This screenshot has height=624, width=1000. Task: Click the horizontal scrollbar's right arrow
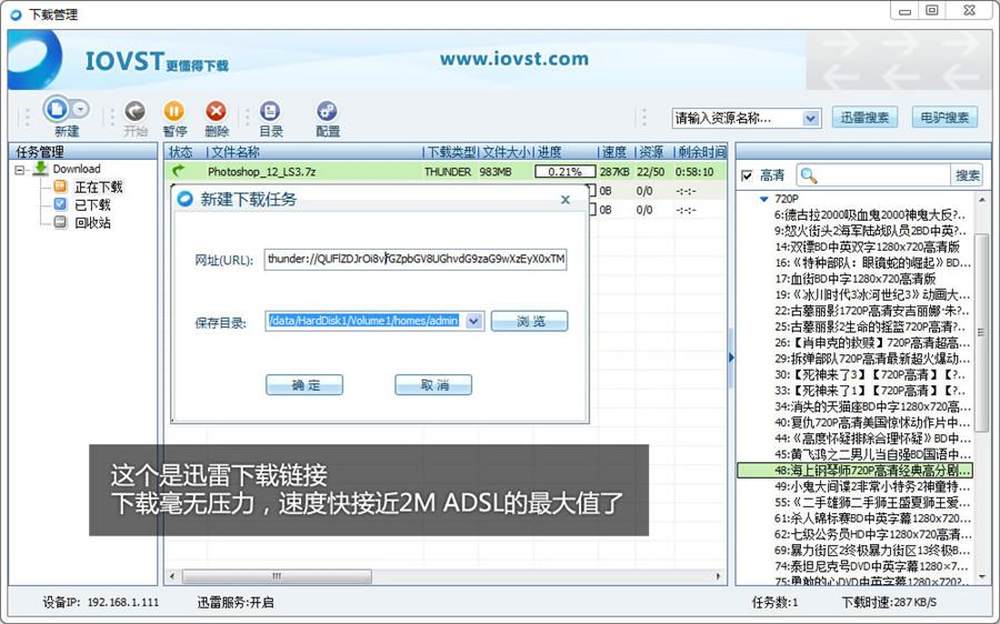tap(719, 576)
